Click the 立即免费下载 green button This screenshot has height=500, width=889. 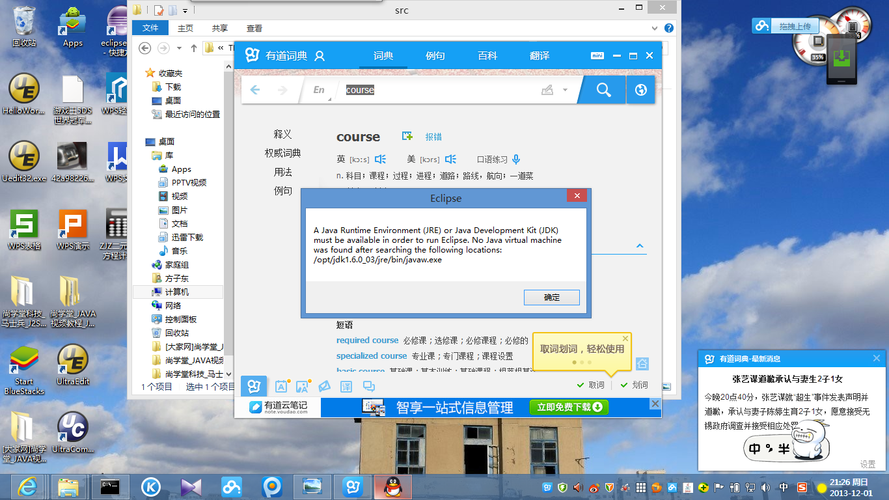coord(569,407)
